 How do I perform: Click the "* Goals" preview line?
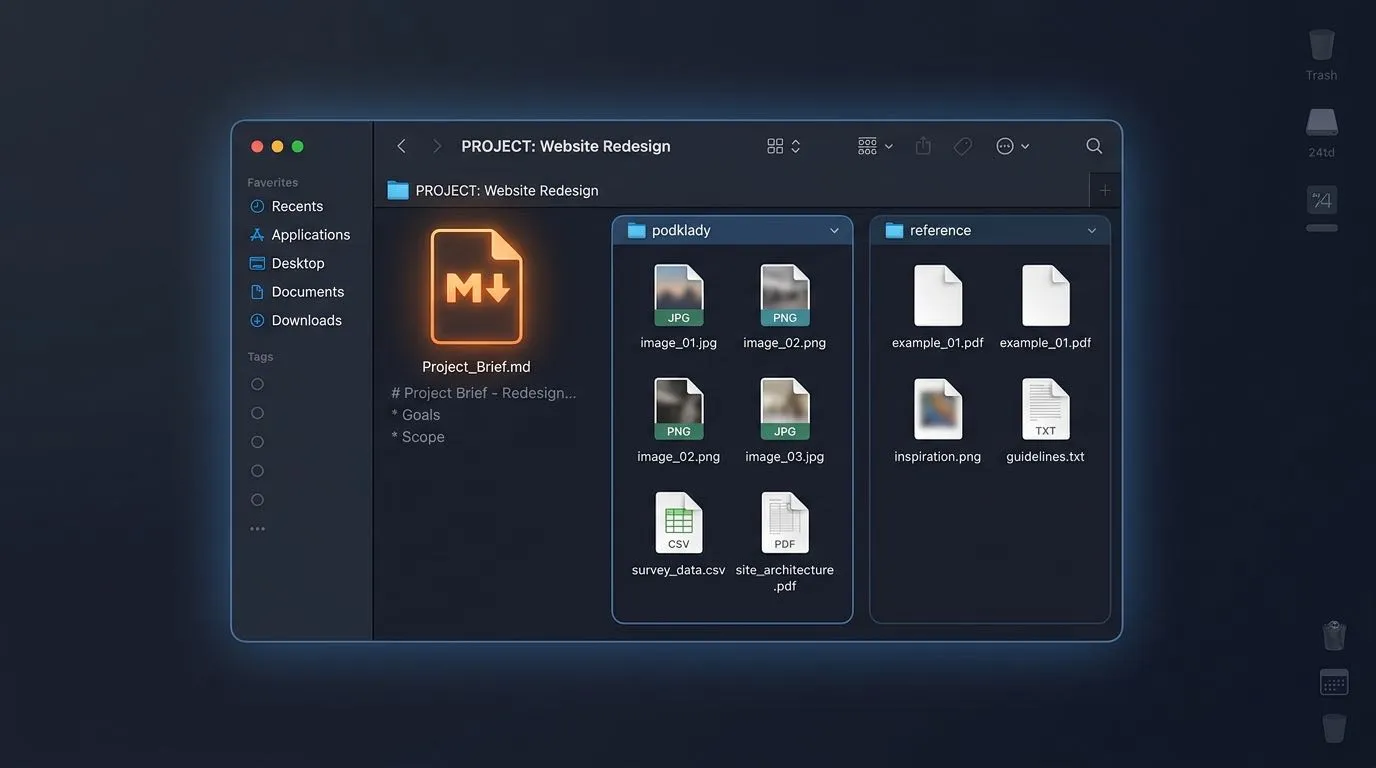pyautogui.click(x=416, y=415)
